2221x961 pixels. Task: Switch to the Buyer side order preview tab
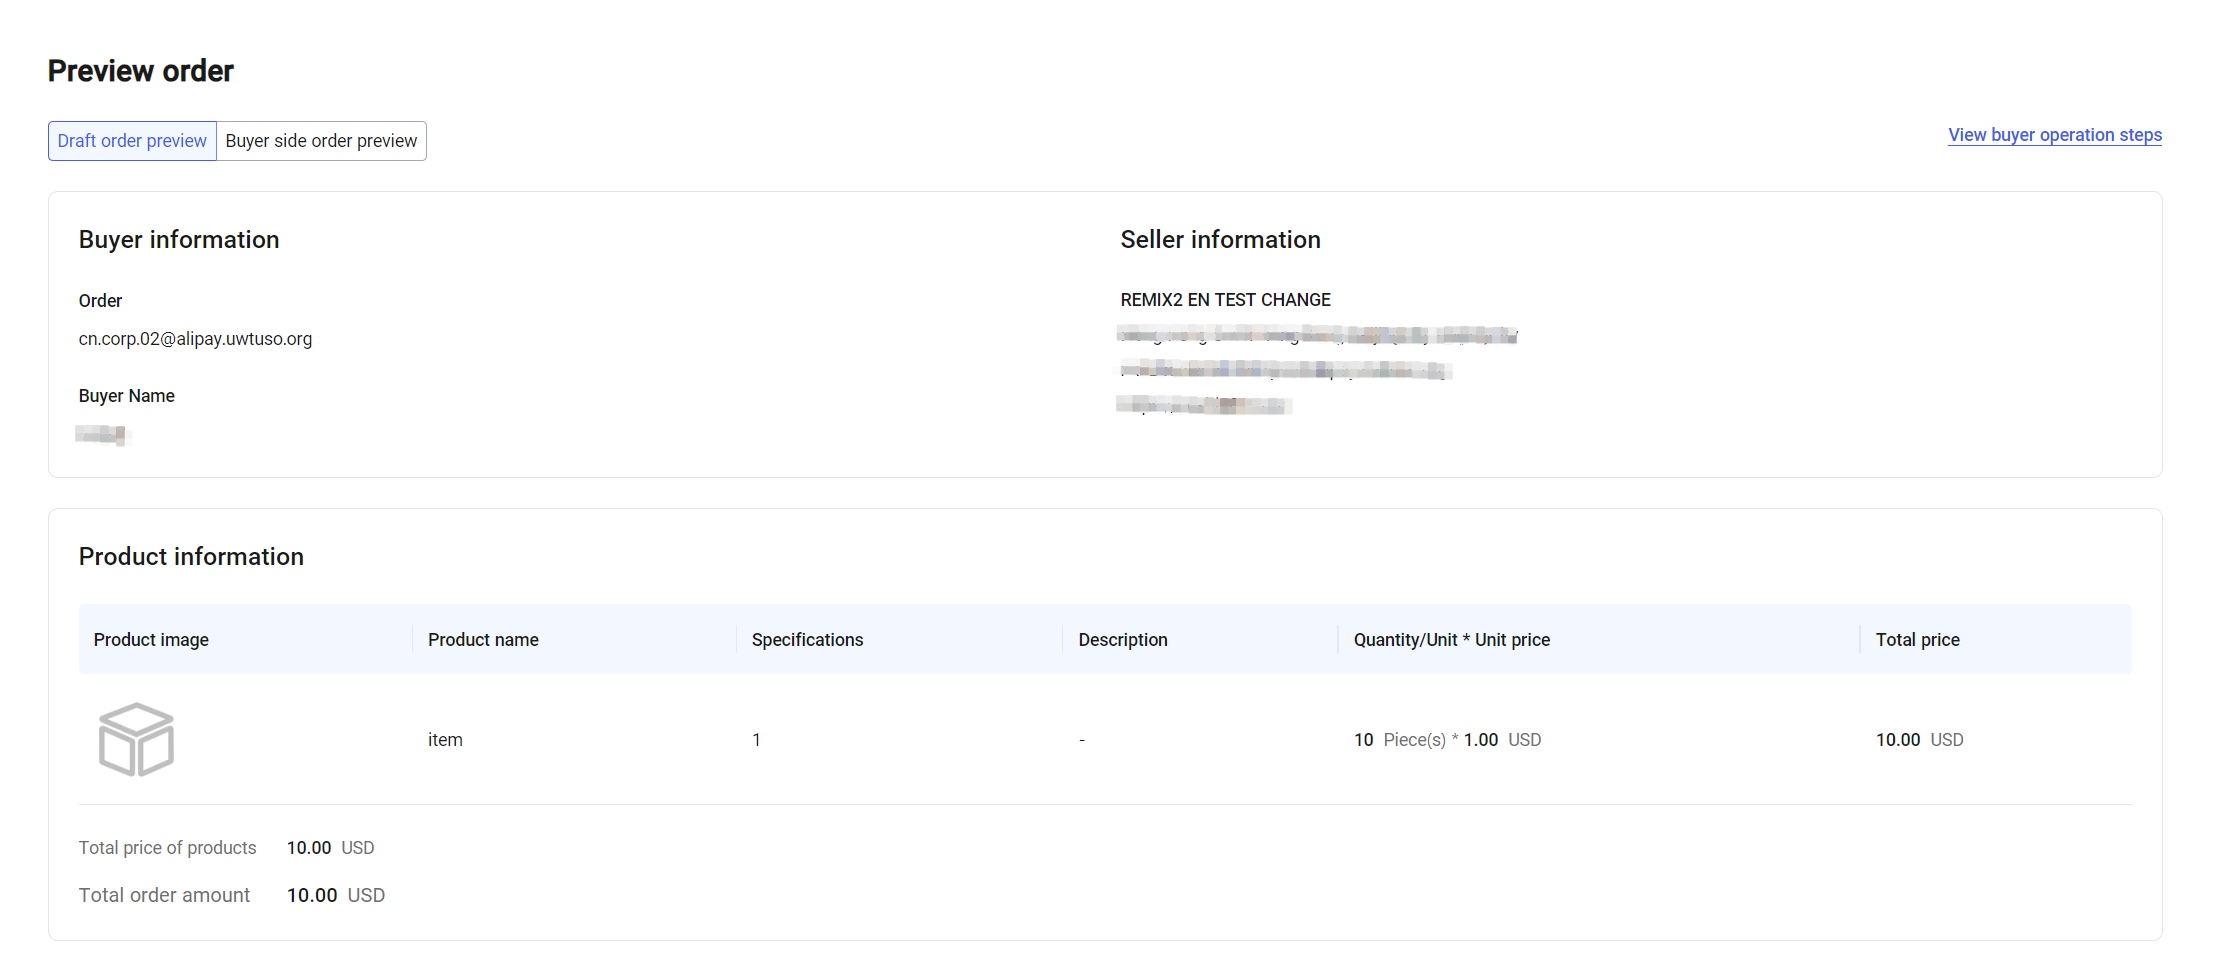(x=321, y=140)
